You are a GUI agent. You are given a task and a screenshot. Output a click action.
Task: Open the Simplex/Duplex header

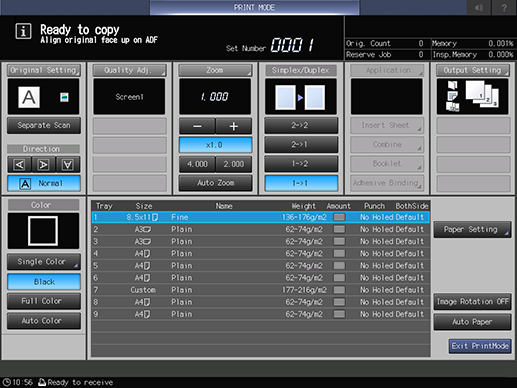click(x=301, y=70)
